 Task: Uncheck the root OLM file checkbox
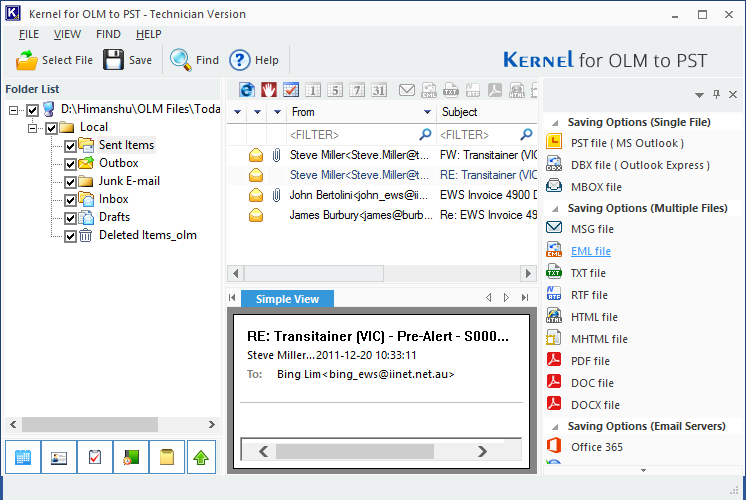pyautogui.click(x=32, y=110)
